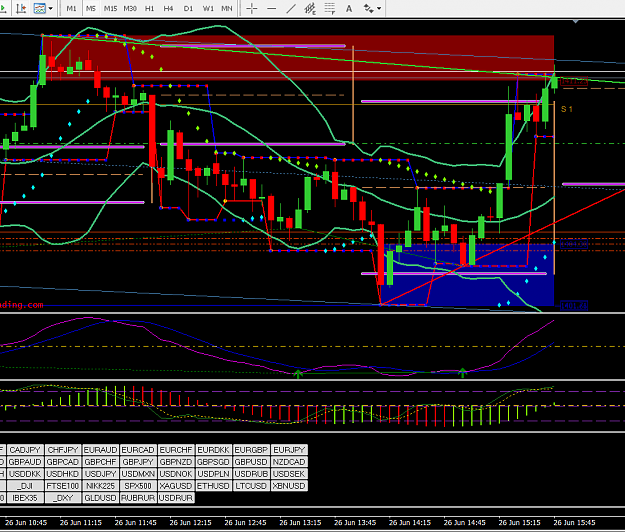The height and width of the screenshot is (532, 625).
Task: Select the EURGBP pair button
Action: click(251, 450)
